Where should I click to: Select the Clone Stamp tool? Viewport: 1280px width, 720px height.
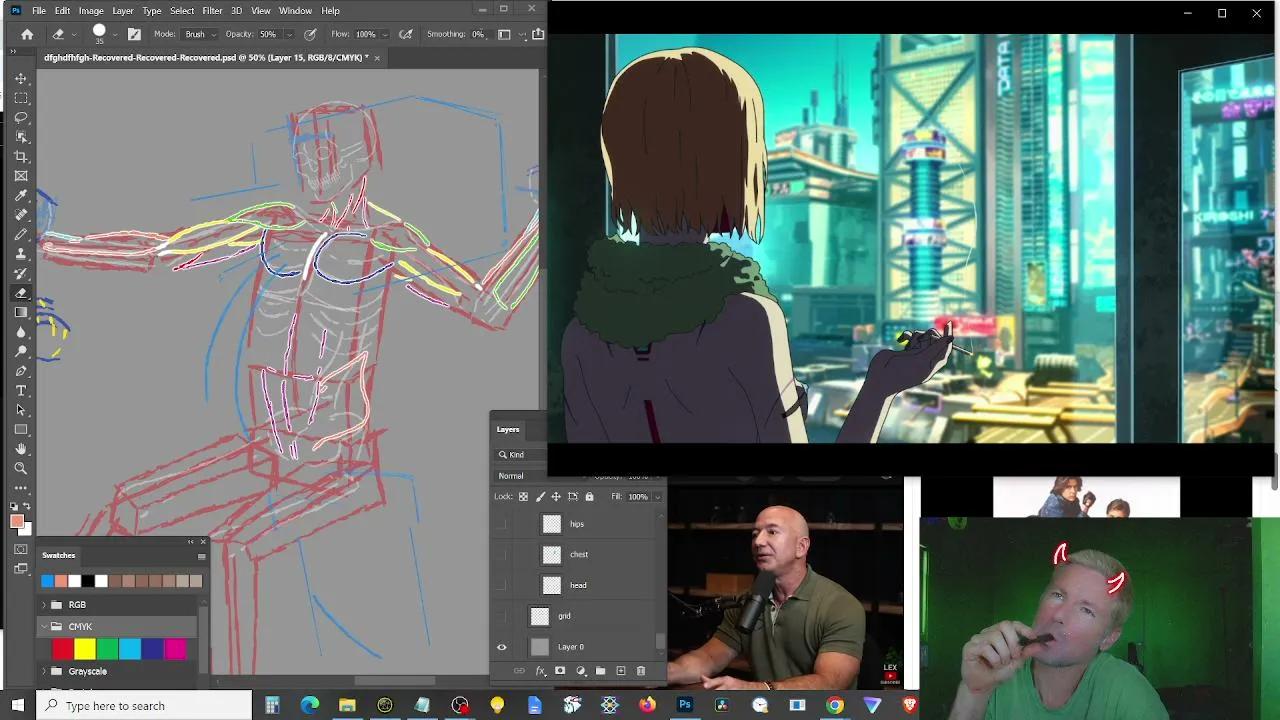point(21,254)
